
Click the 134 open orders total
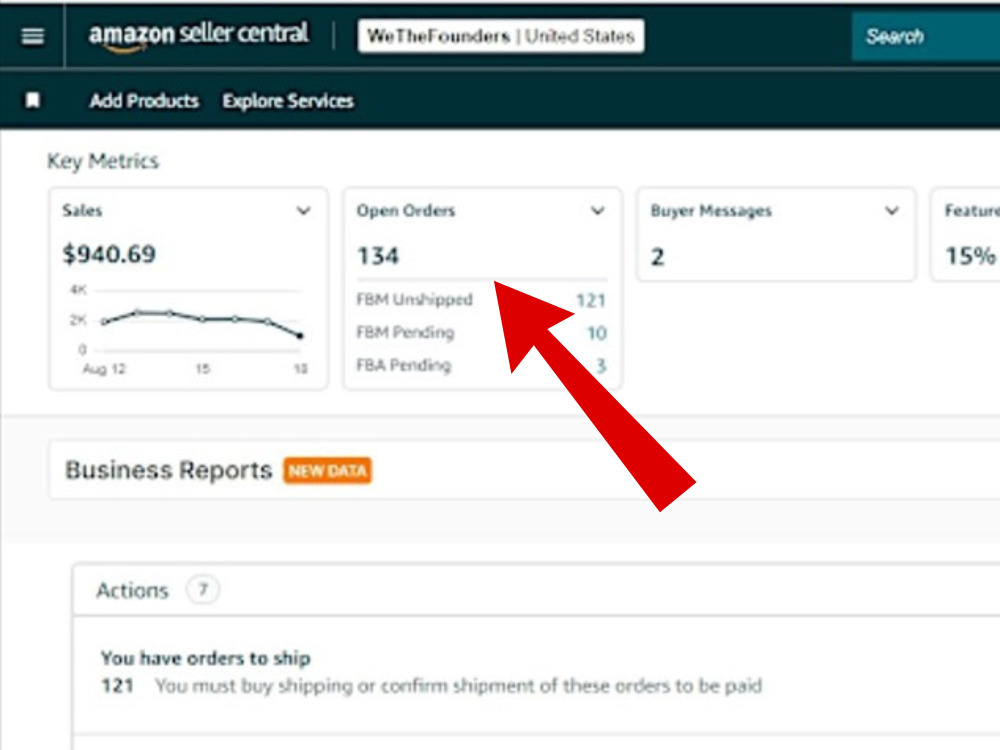coord(378,256)
